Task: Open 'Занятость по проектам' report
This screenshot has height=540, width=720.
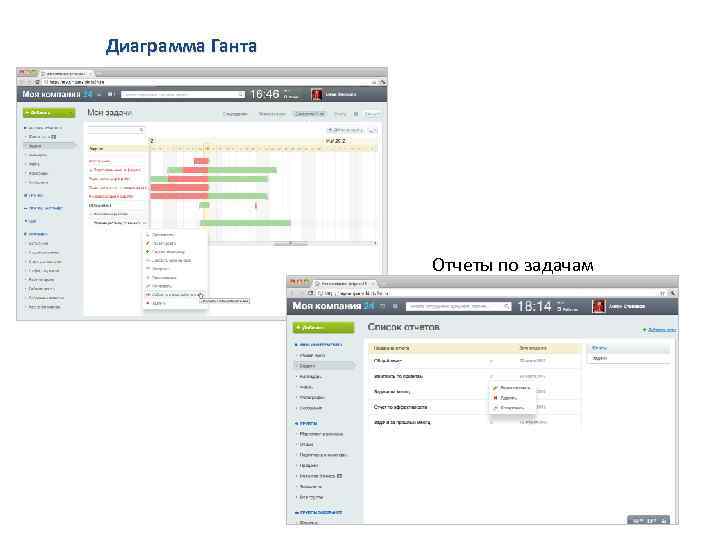Action: [x=398, y=376]
